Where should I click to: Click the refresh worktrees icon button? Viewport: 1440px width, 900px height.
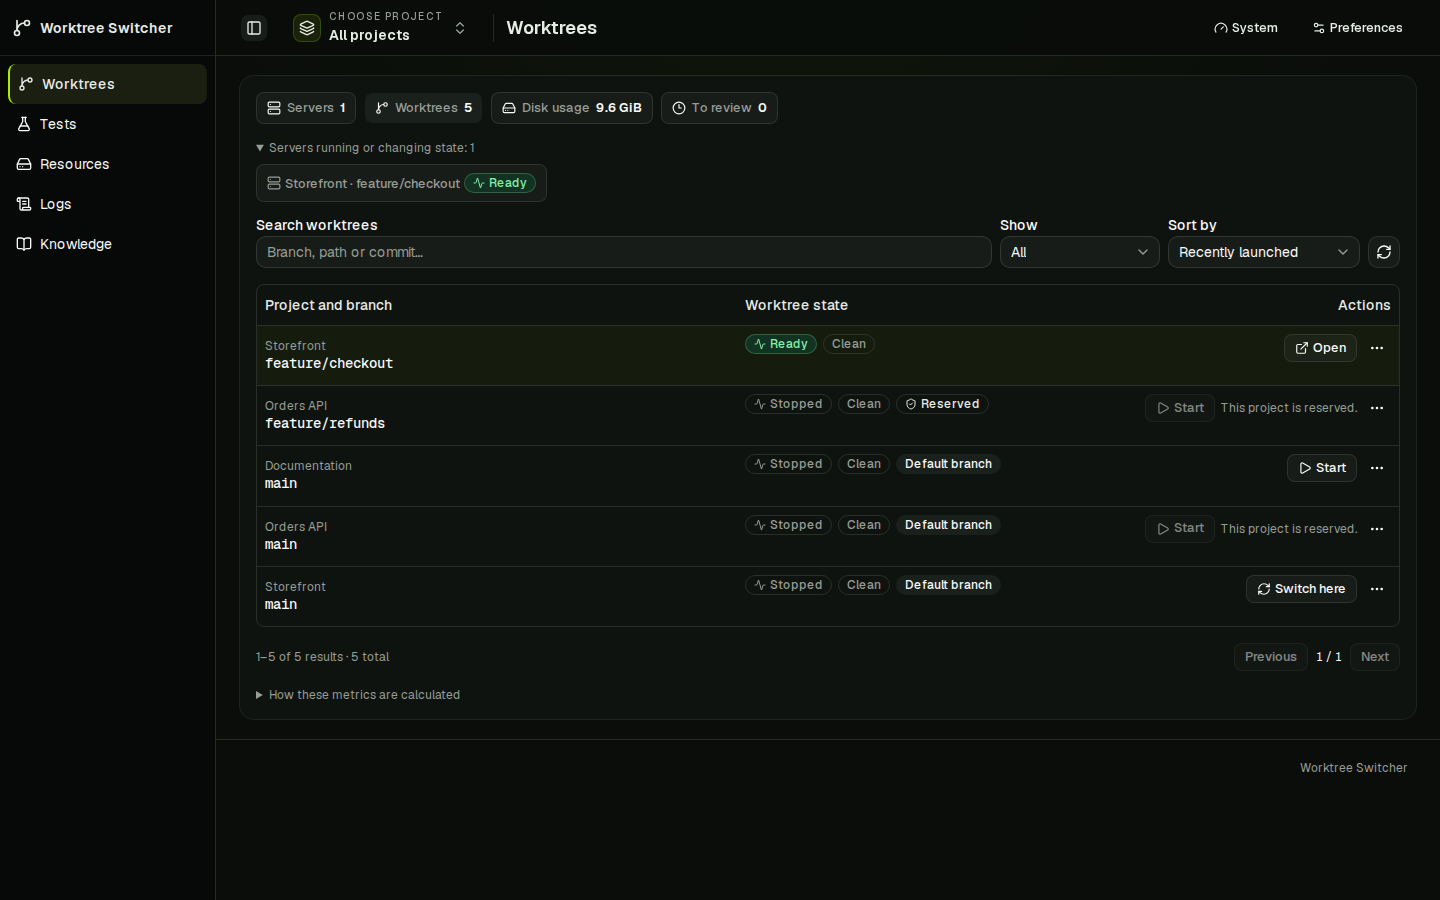1384,252
